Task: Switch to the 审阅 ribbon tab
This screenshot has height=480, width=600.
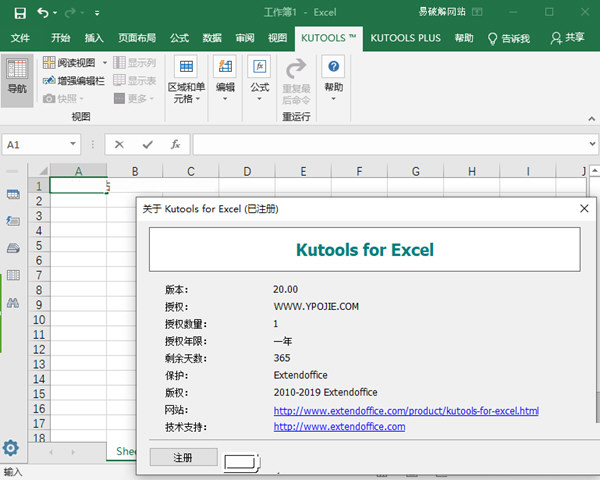Action: pyautogui.click(x=245, y=38)
